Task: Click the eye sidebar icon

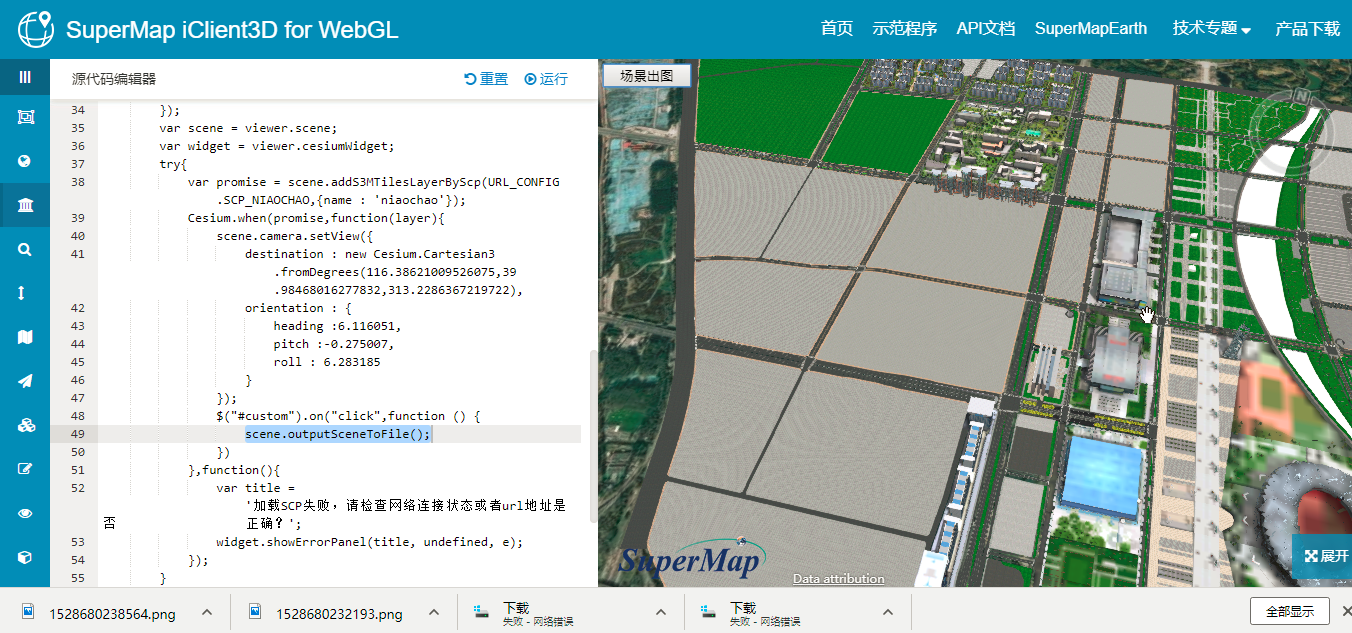Action: coord(25,513)
